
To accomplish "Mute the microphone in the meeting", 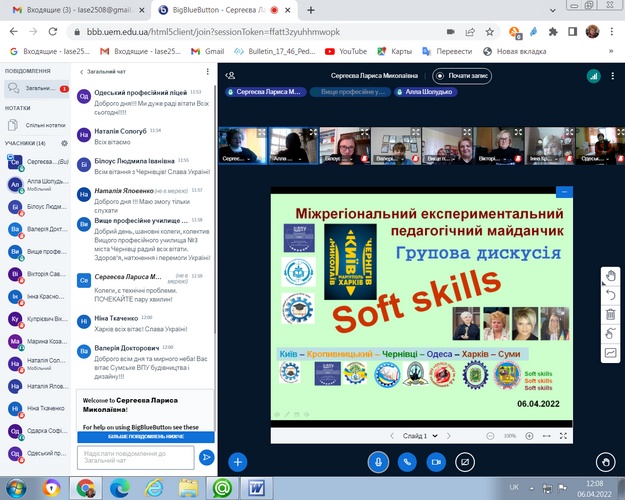I will 379,461.
